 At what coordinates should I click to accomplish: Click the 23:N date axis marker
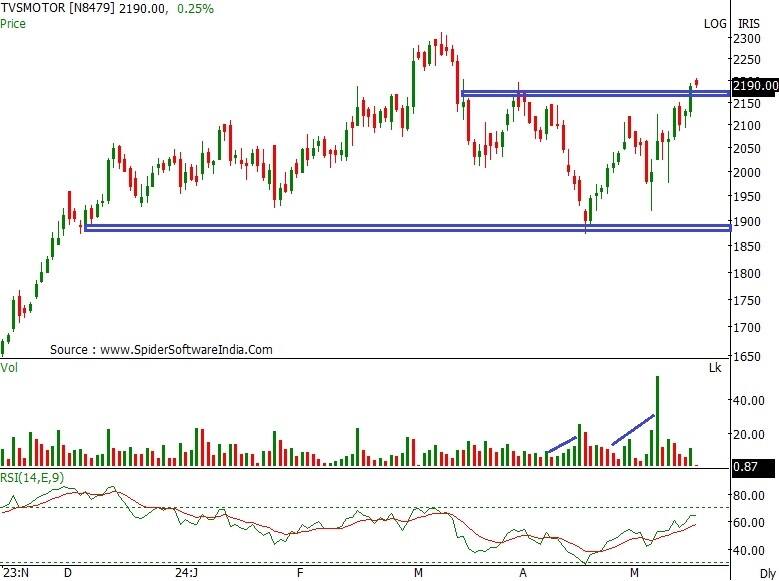coord(15,574)
